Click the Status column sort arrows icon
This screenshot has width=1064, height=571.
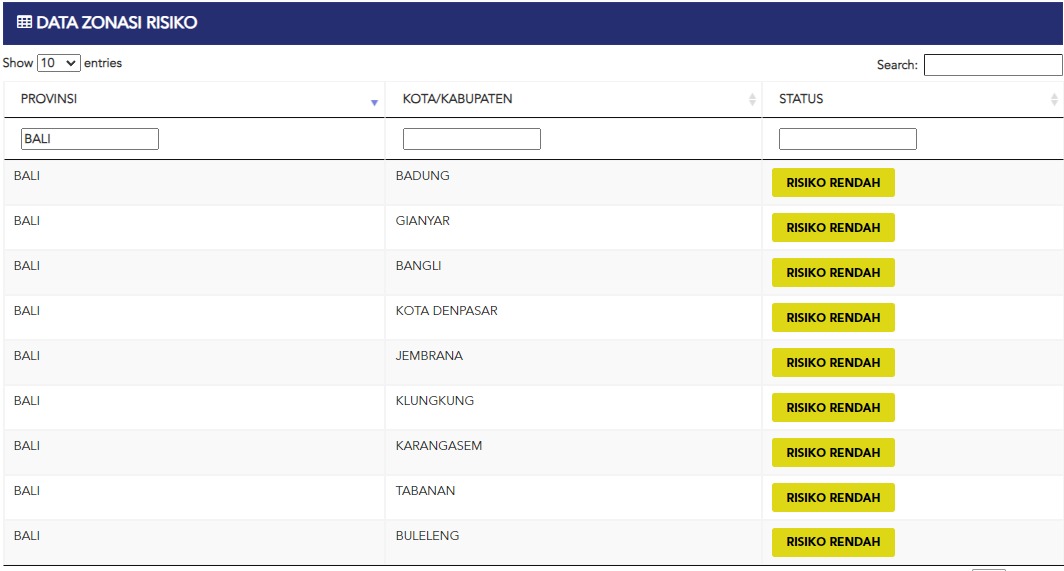click(1054, 100)
